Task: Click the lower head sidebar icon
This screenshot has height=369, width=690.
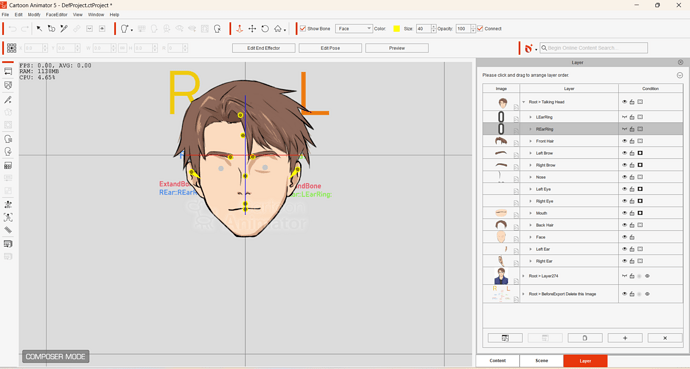Action: tap(8, 152)
